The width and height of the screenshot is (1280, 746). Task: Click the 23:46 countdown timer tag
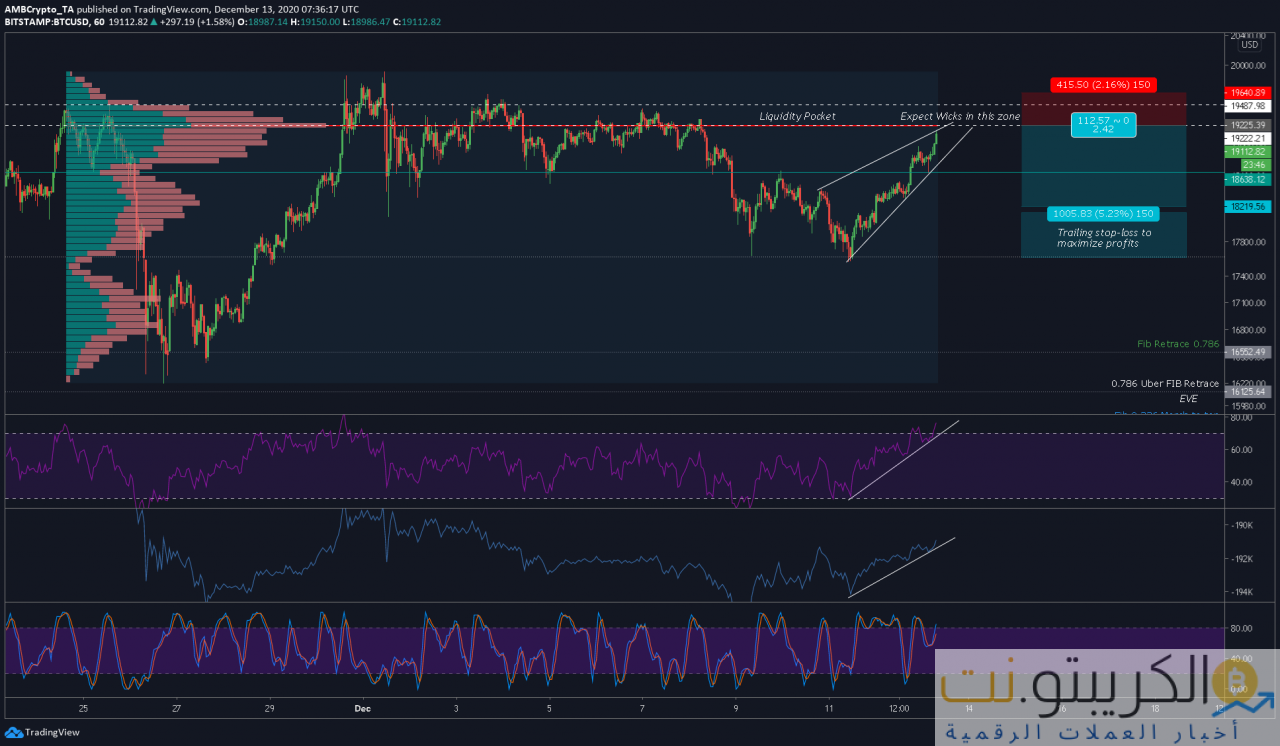1254,164
